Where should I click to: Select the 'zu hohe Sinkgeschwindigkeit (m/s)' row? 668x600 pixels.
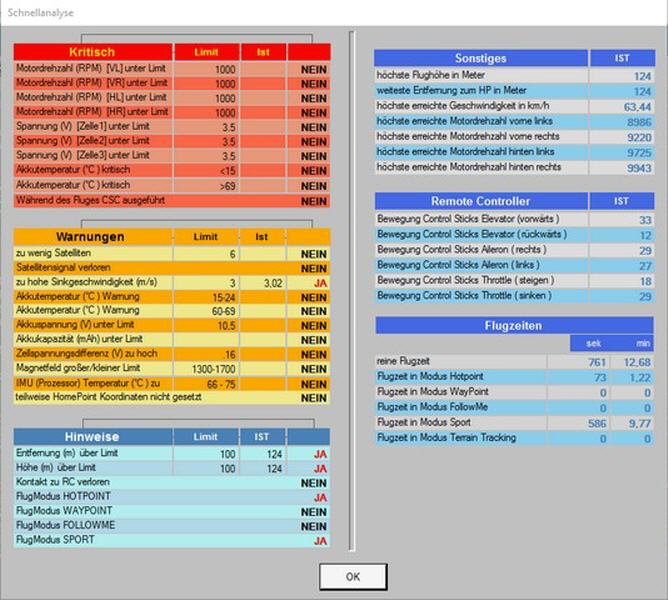point(172,283)
